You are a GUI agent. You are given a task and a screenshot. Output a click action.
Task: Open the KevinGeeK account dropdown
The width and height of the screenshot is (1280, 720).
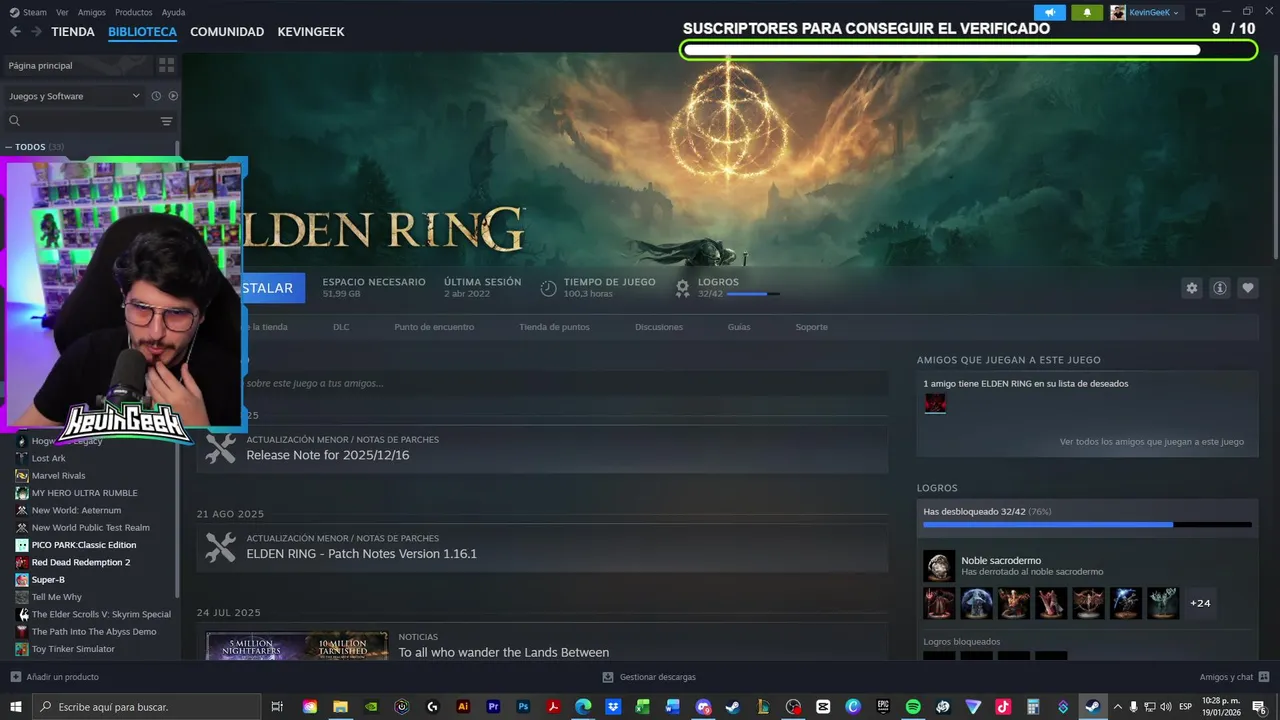tap(1146, 12)
